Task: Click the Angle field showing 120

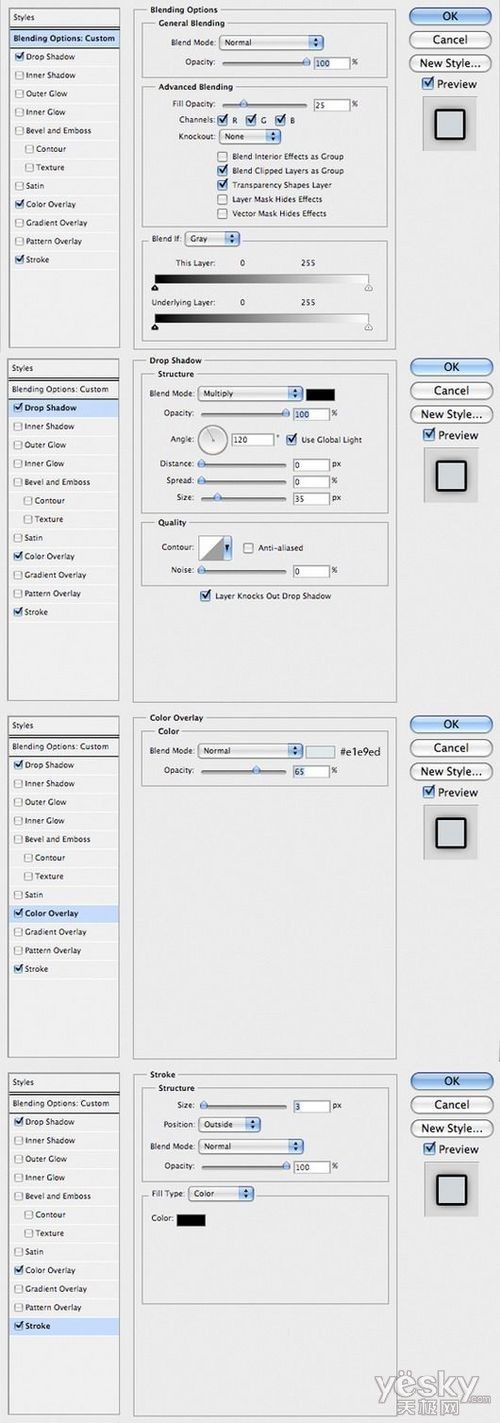Action: coord(254,439)
